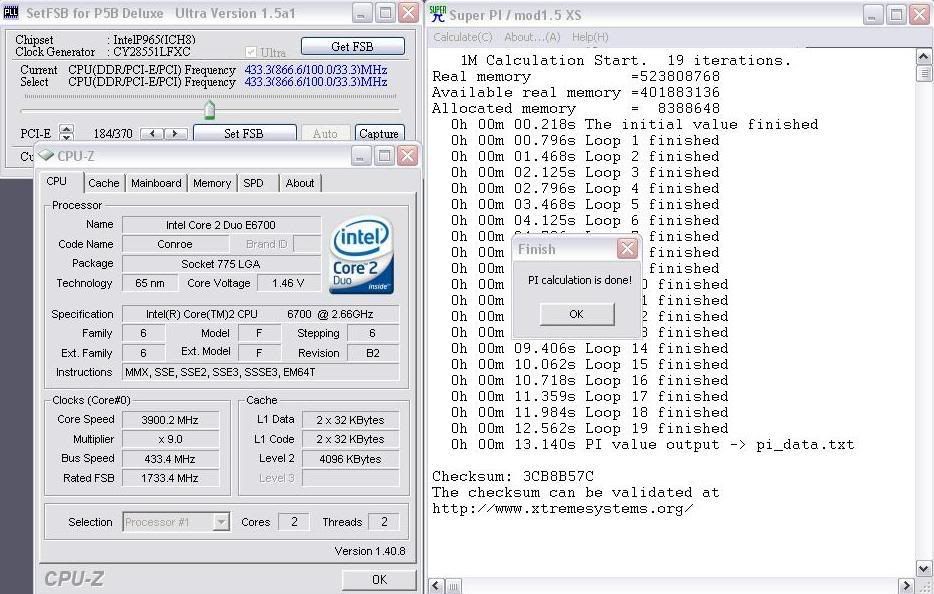
Task: Select the SPD tab in CPU-Z
Action: coord(253,183)
